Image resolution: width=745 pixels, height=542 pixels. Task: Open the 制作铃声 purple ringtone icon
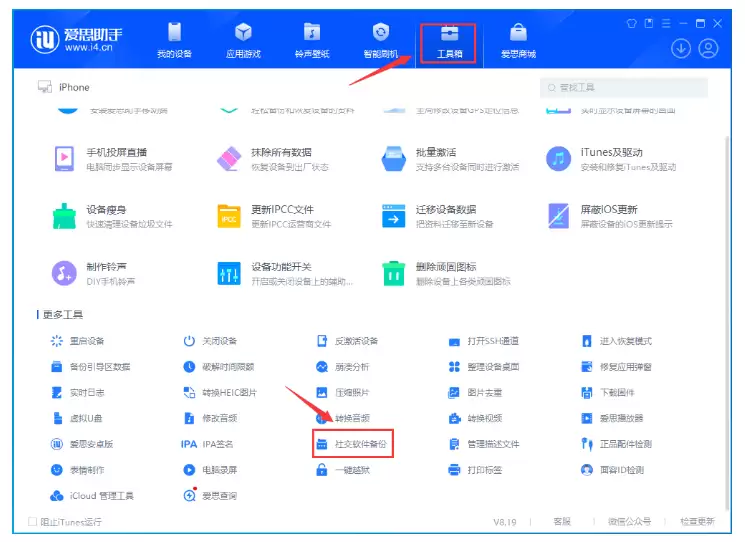(64, 273)
